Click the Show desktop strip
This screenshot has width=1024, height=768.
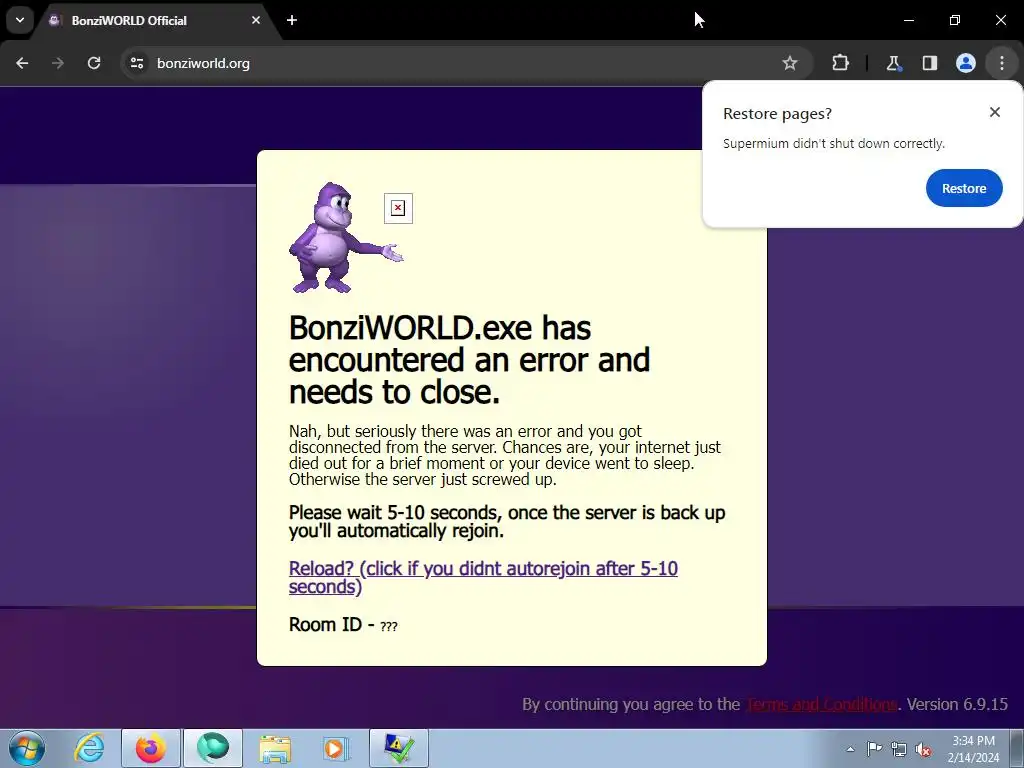1016,748
